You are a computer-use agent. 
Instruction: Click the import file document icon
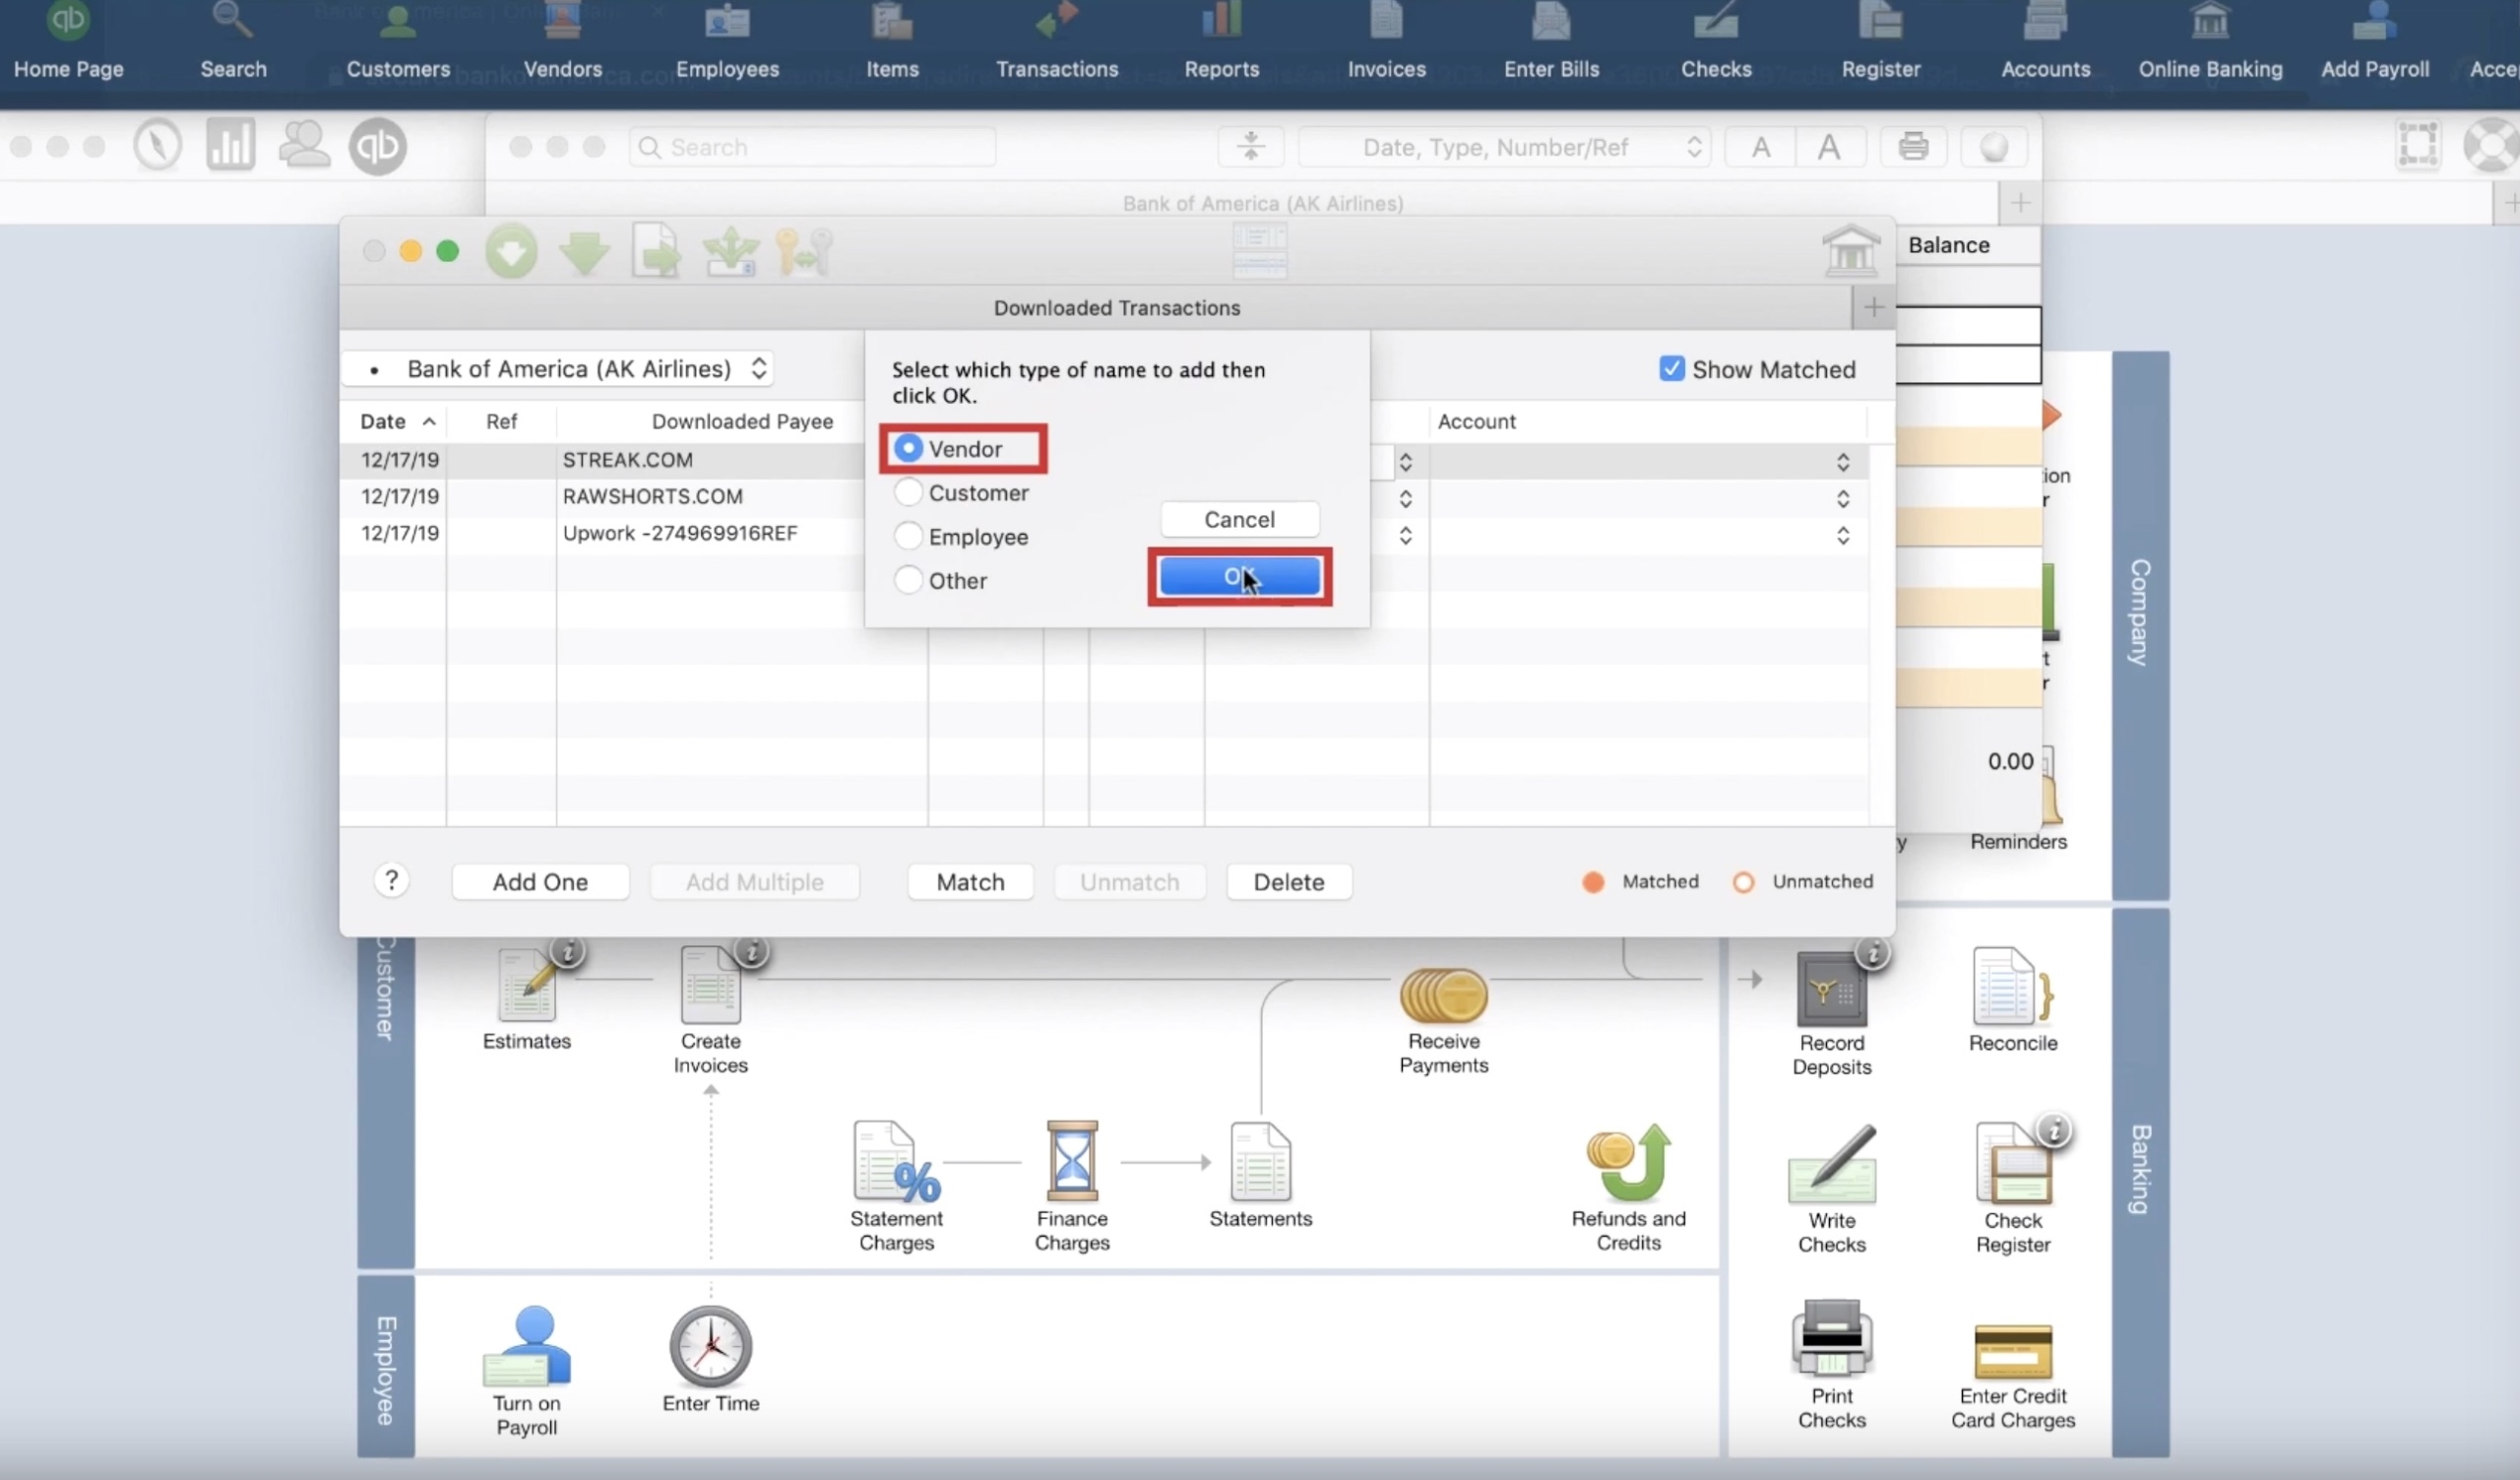tap(656, 250)
